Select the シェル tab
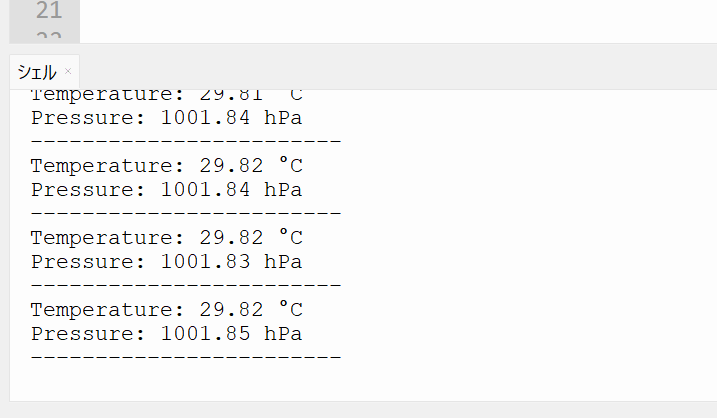The width and height of the screenshot is (717, 418). pyautogui.click(x=37, y=72)
